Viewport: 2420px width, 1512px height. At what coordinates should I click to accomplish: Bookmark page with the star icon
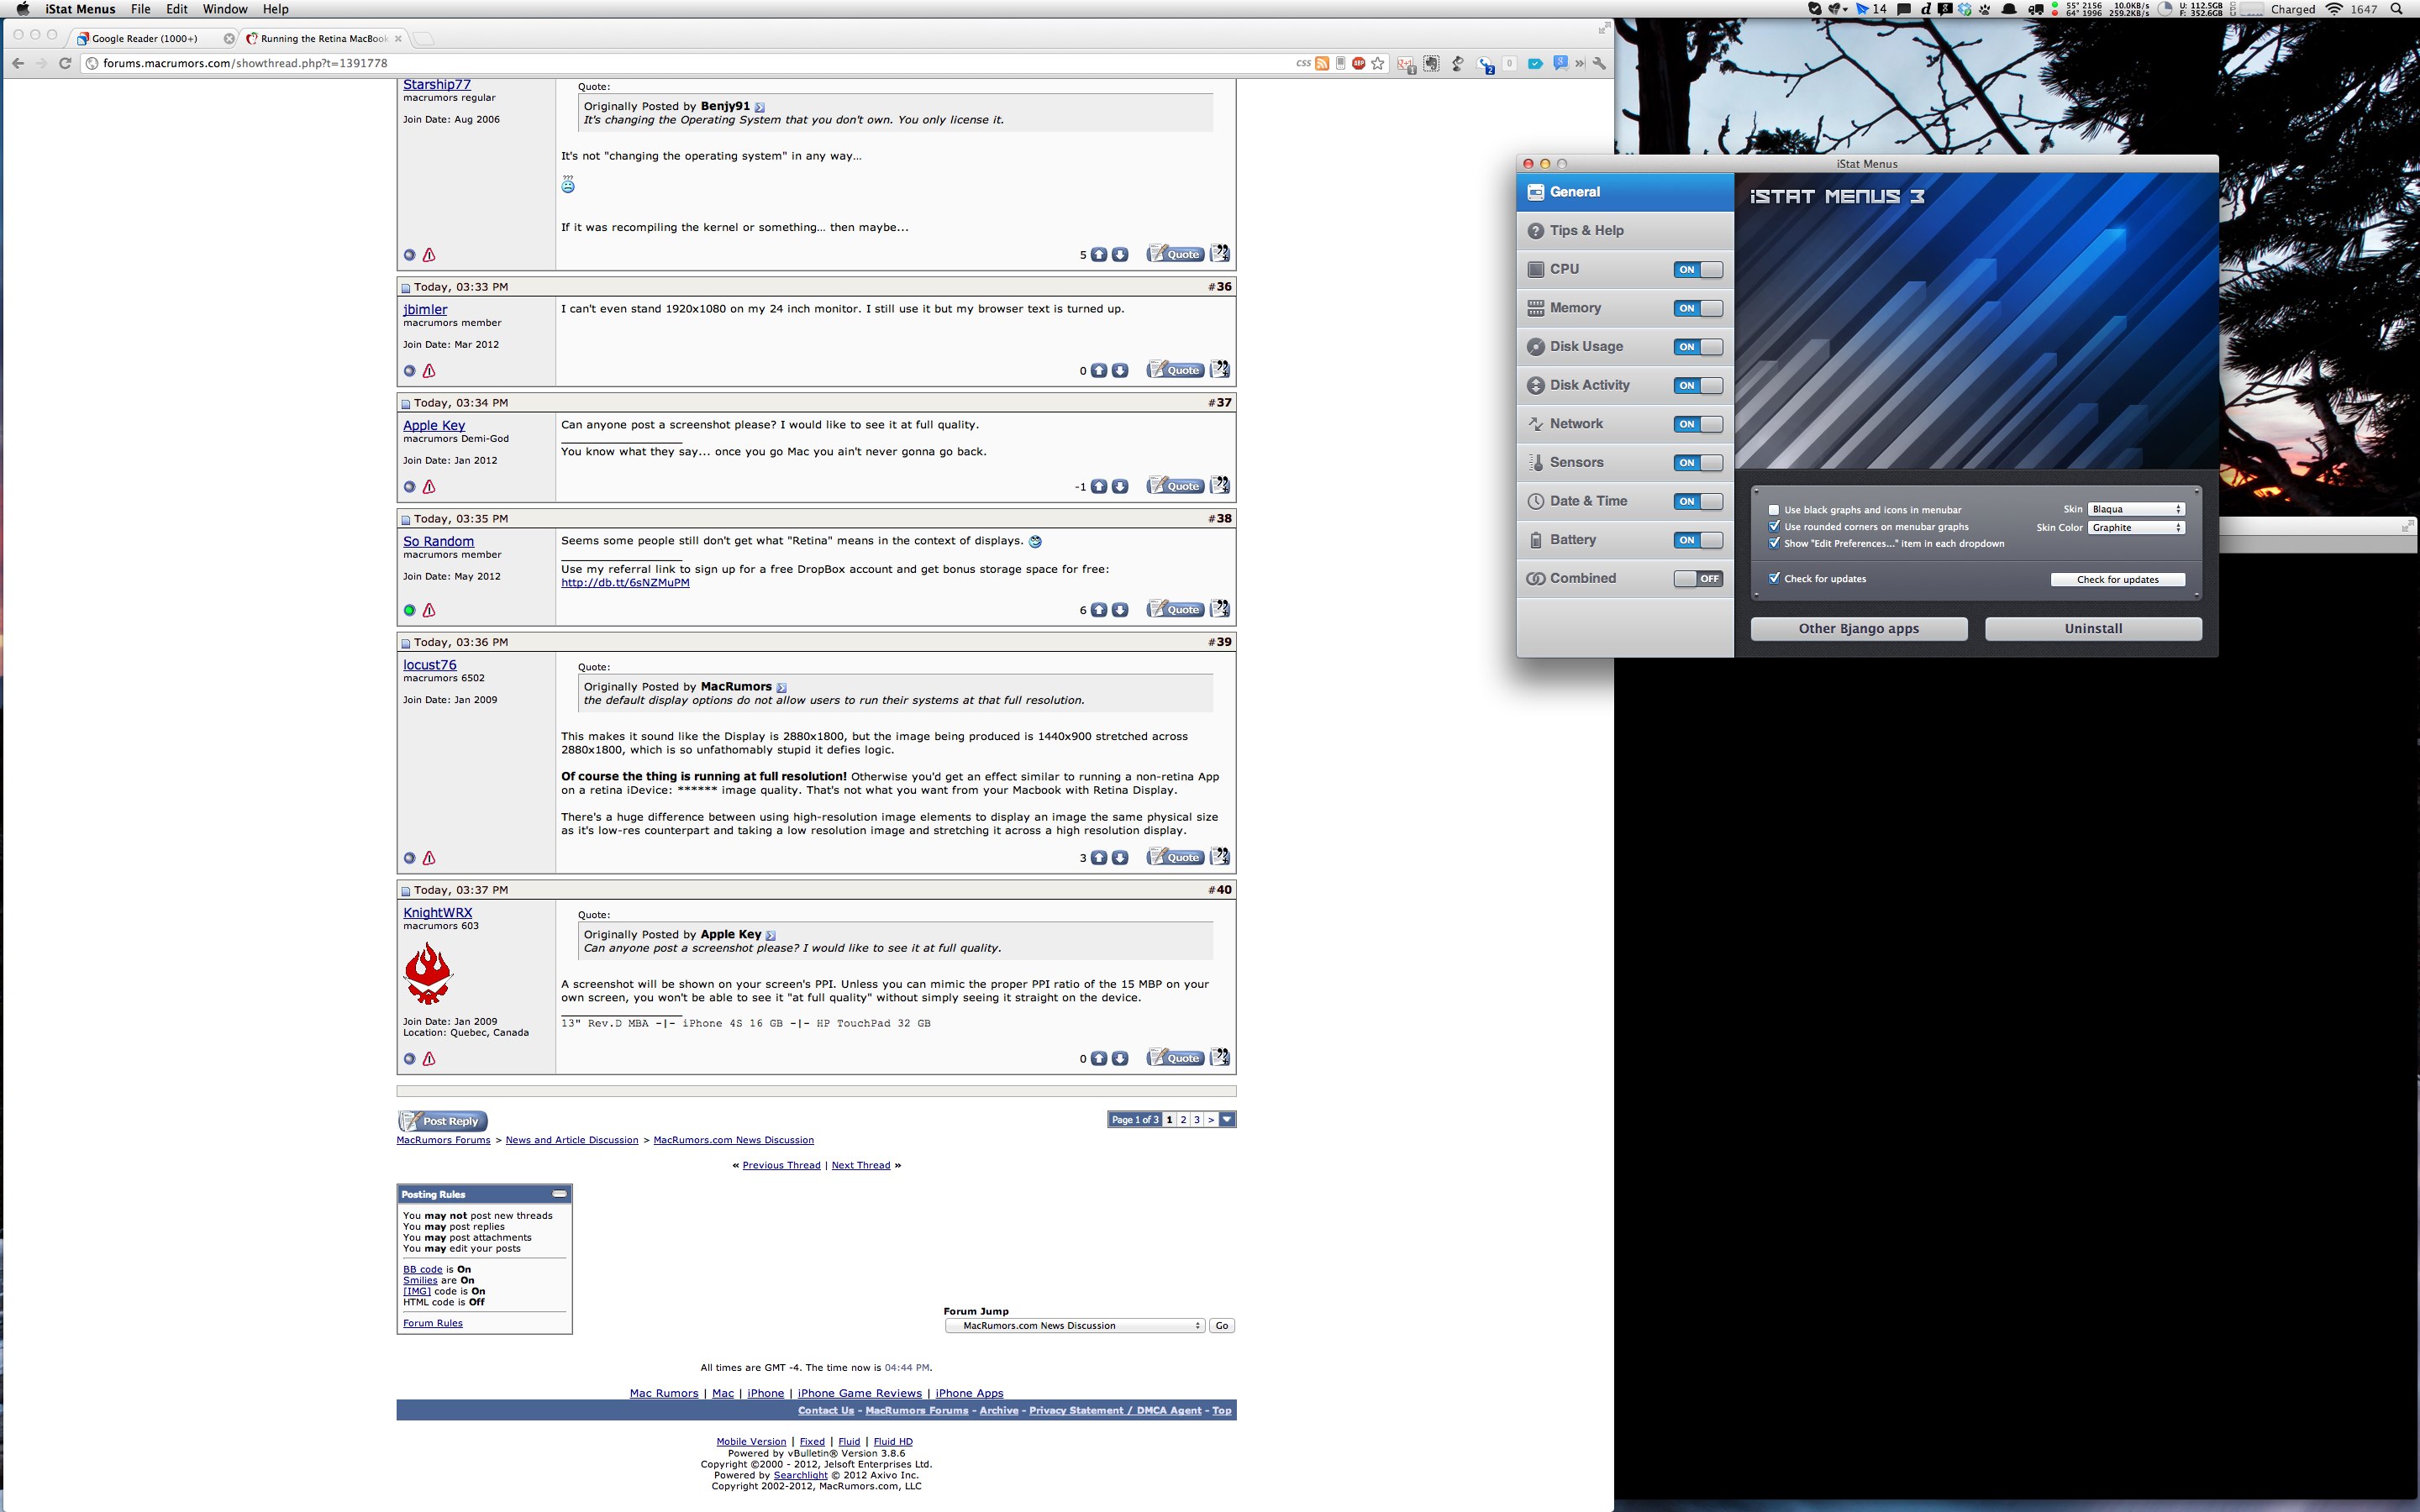click(1378, 64)
